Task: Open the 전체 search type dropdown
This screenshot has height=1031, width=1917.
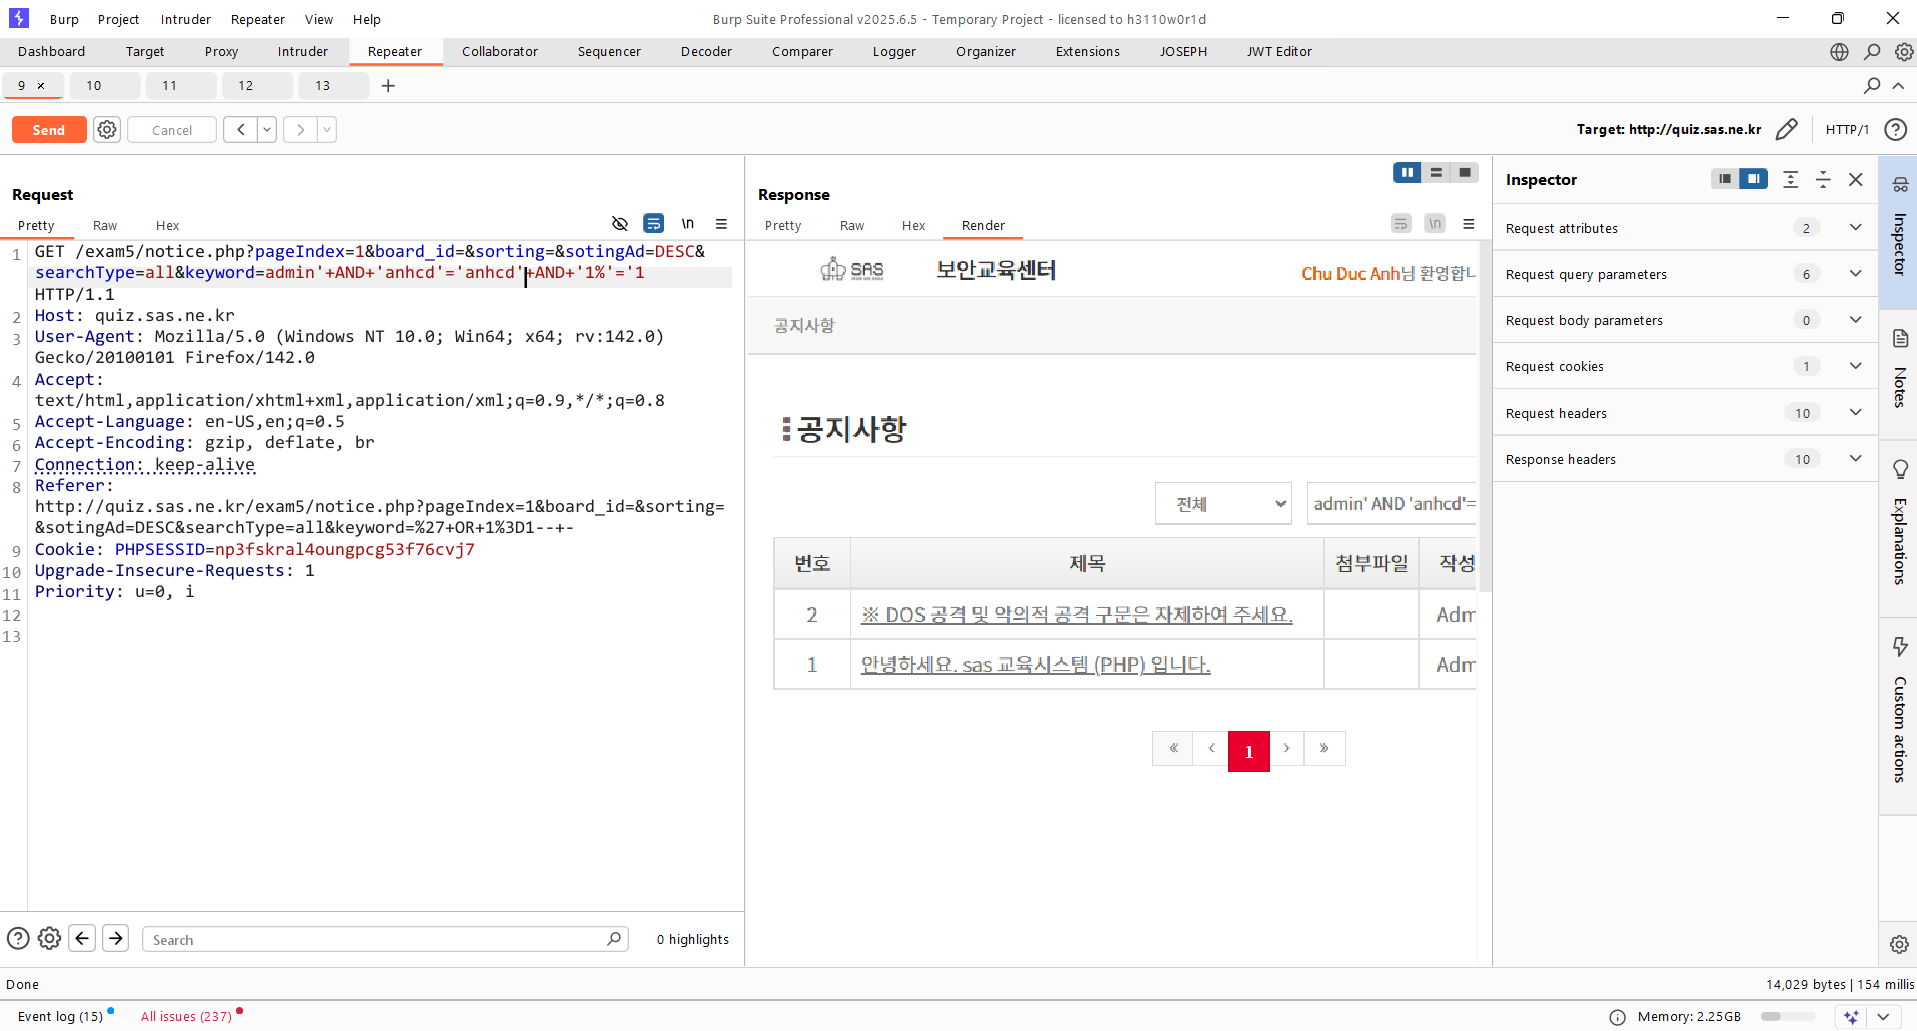Action: (x=1223, y=504)
